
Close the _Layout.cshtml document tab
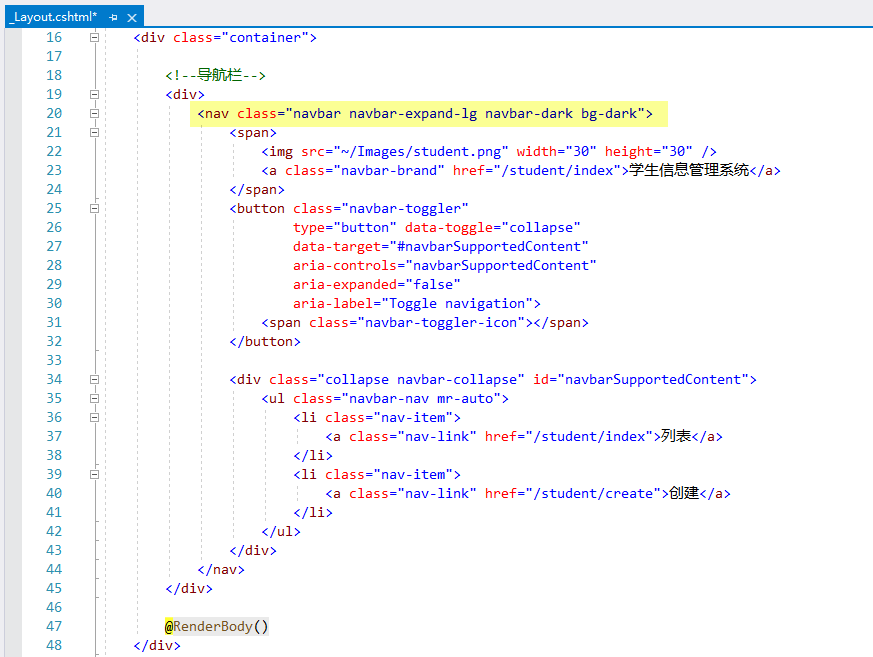(130, 16)
